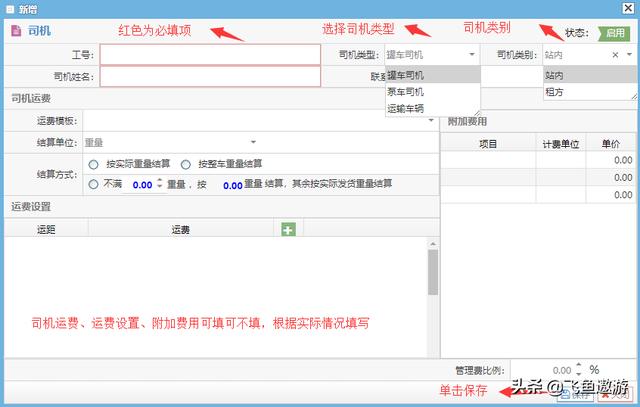Select 租方 in the 司机类别 list
This screenshot has width=640, height=407.
pyautogui.click(x=554, y=91)
